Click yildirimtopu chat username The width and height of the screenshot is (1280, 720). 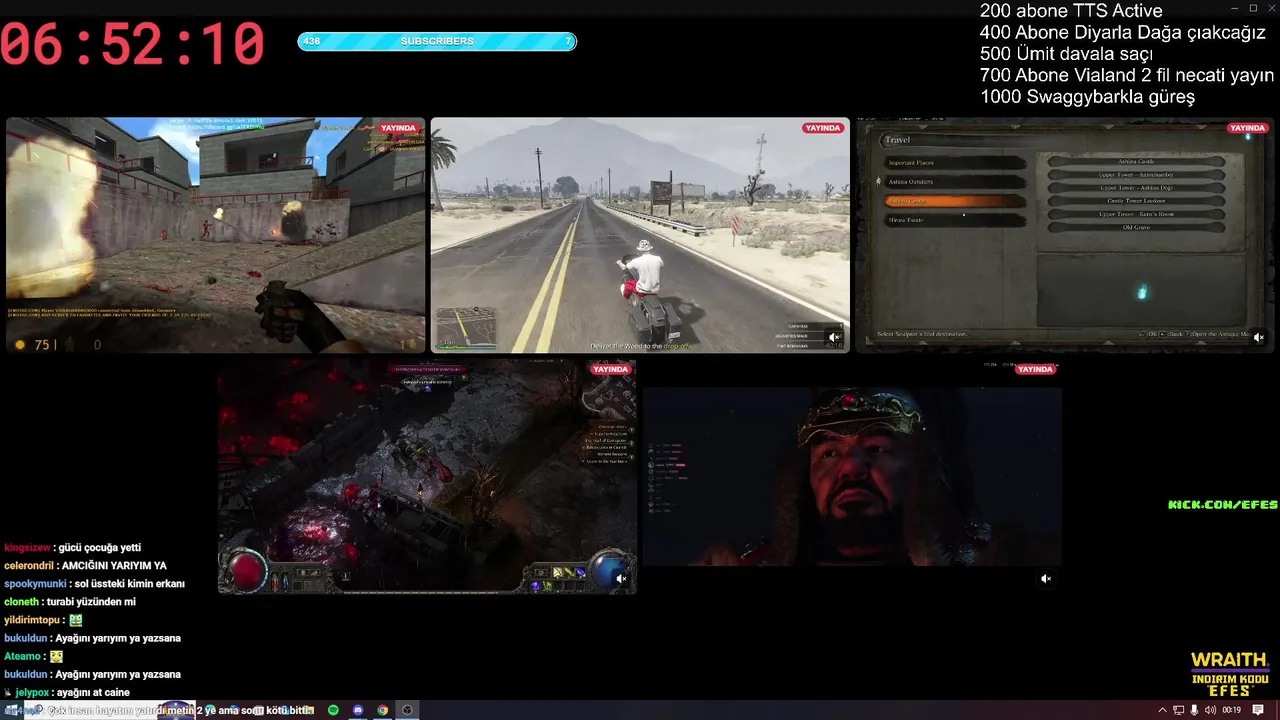point(32,620)
